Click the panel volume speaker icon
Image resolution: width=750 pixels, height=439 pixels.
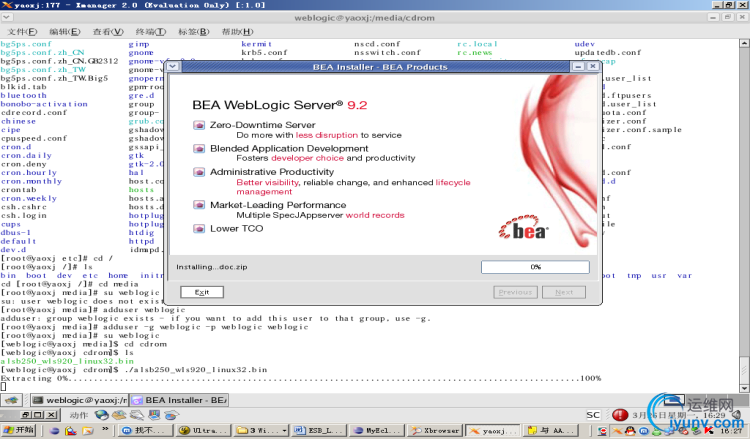(x=738, y=415)
